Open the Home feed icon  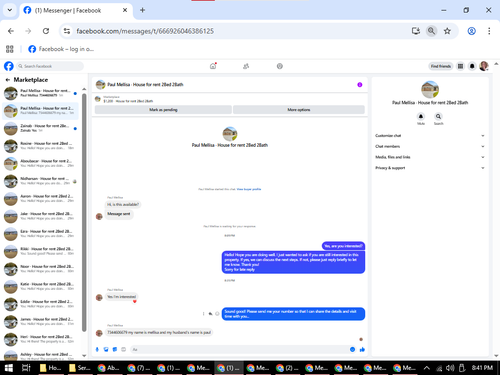coord(213,66)
